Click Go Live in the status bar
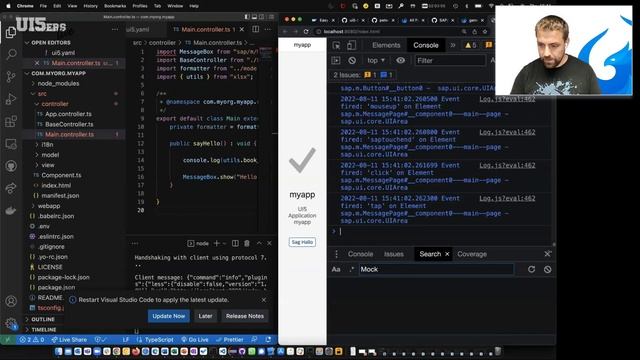Screen dimensions: 640x360 195,340
